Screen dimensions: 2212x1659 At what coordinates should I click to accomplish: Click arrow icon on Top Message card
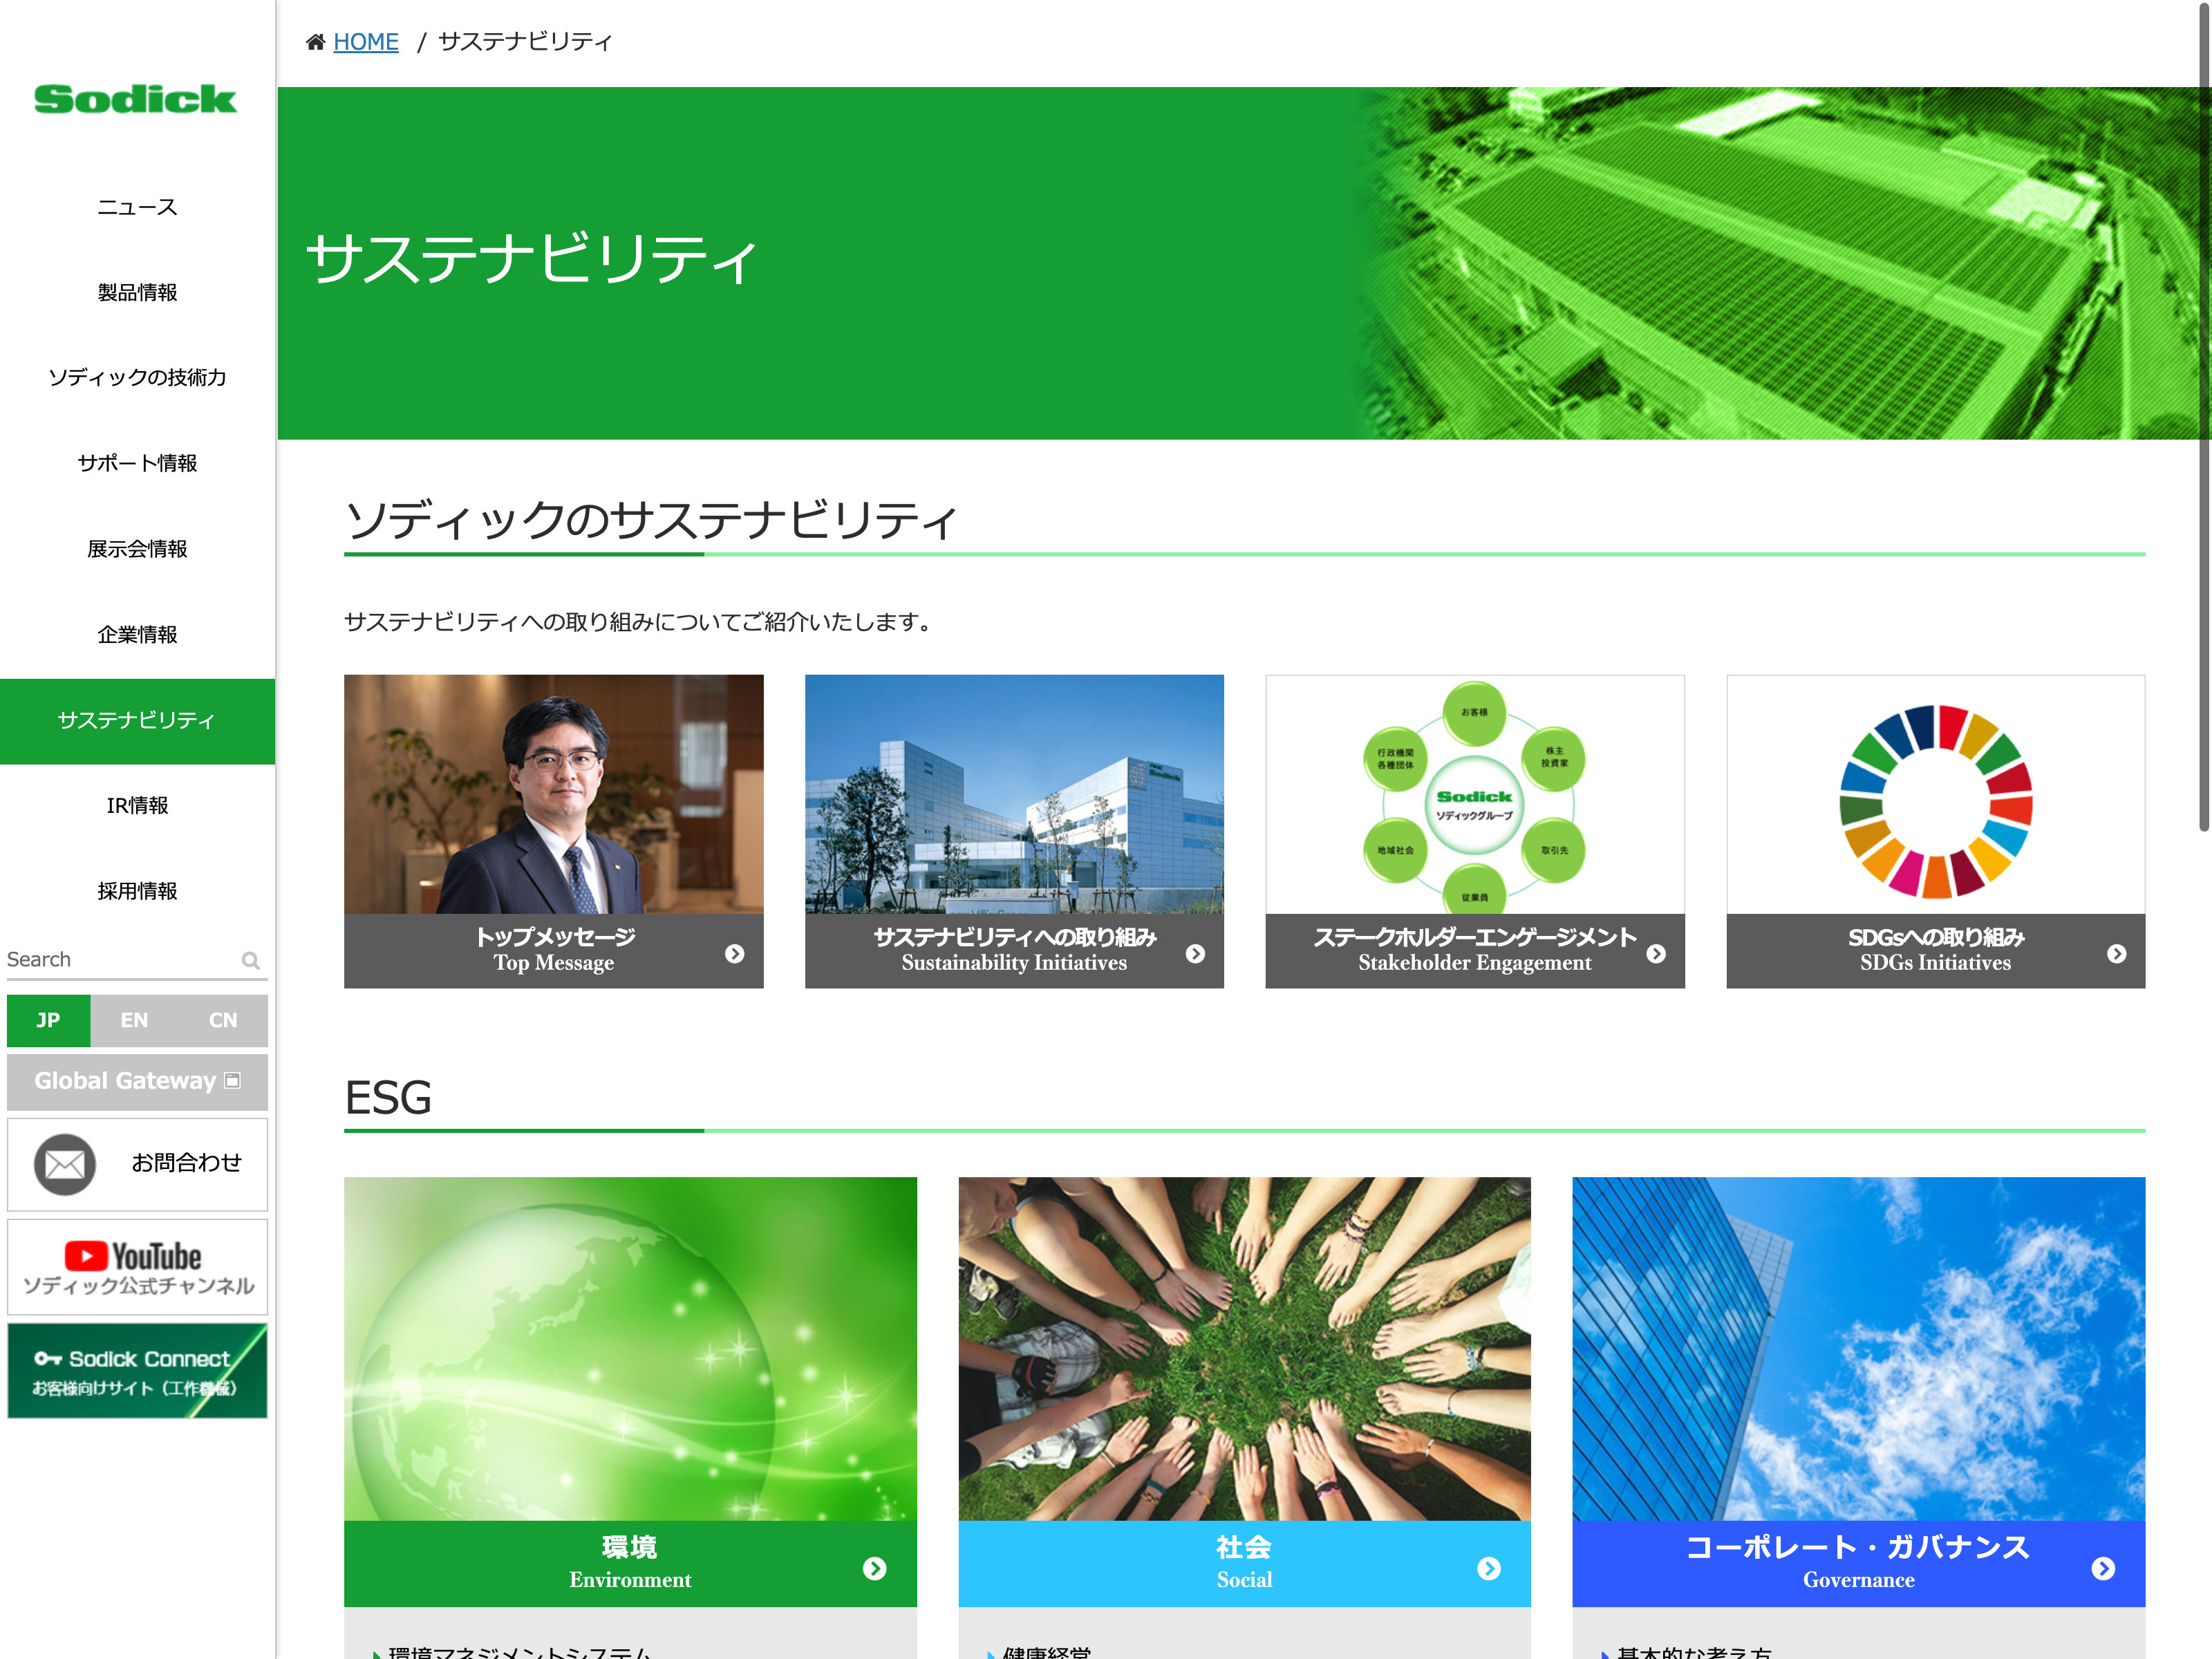[735, 954]
